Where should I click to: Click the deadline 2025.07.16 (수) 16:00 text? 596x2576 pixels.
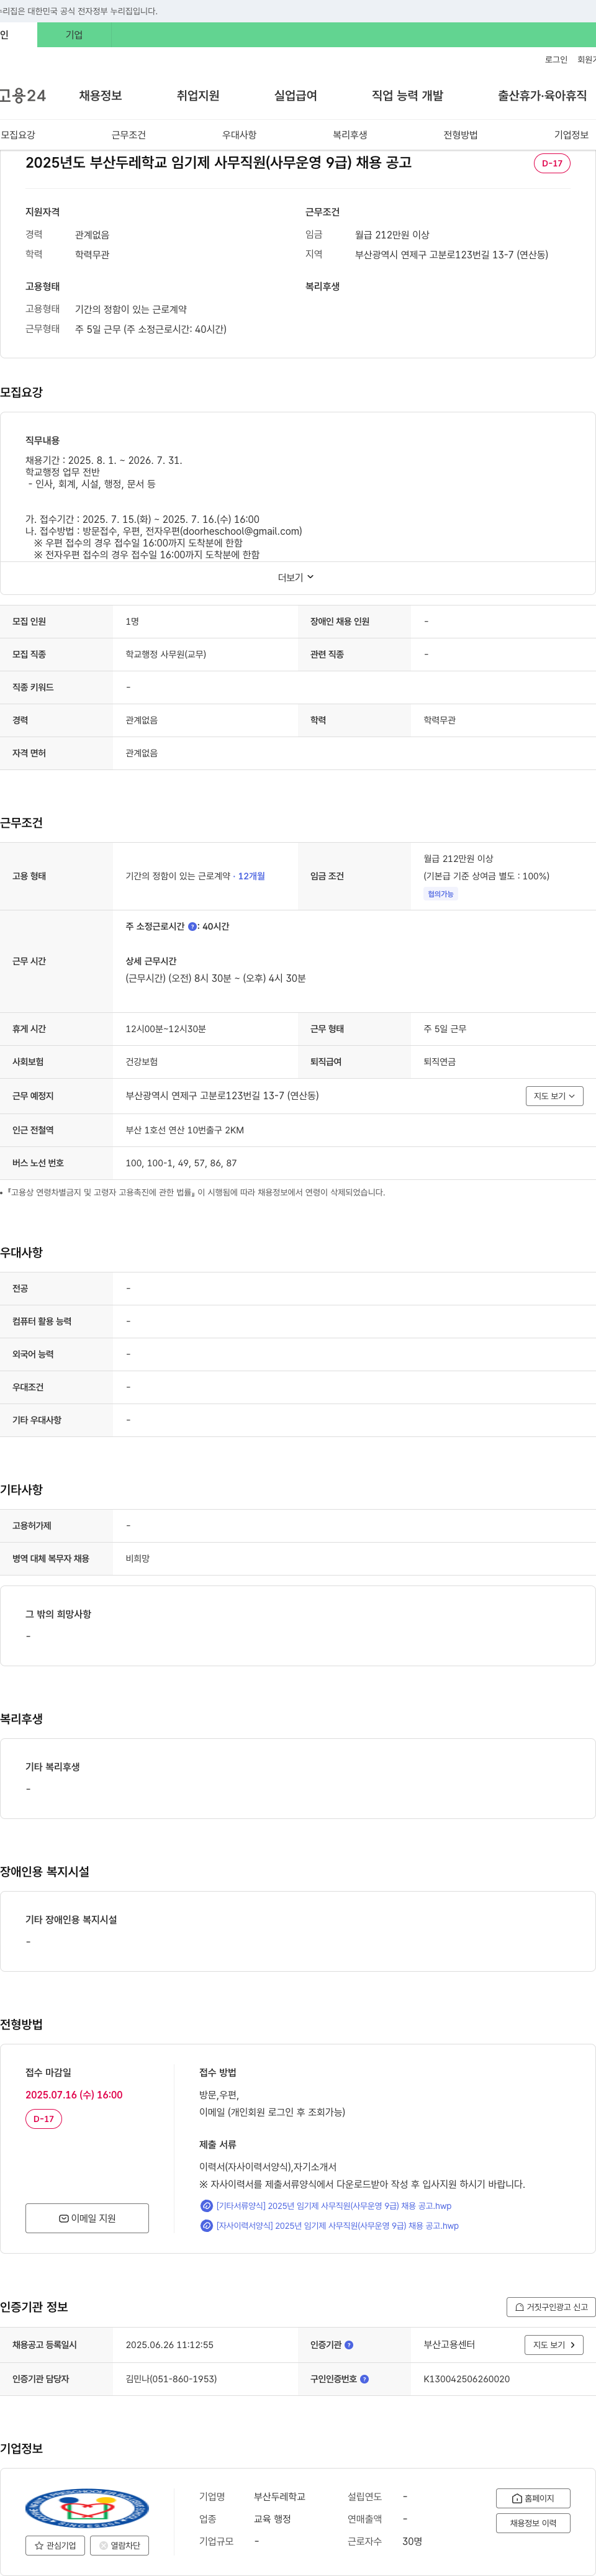74,2095
